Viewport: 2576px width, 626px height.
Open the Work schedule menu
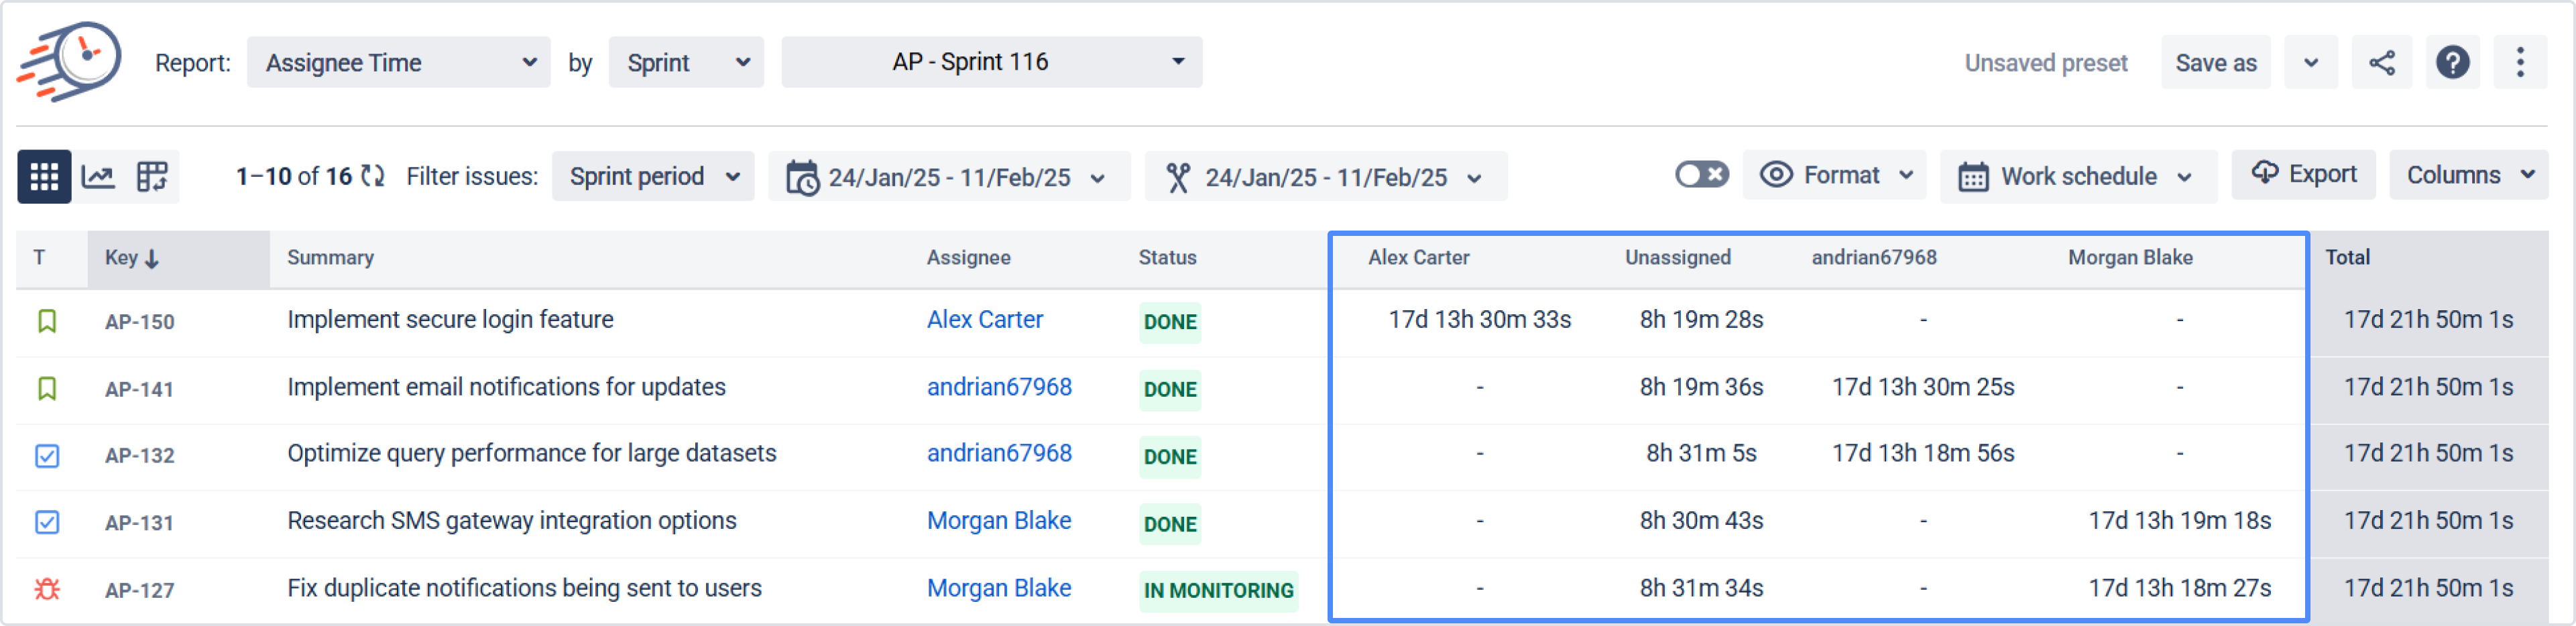(x=2078, y=177)
